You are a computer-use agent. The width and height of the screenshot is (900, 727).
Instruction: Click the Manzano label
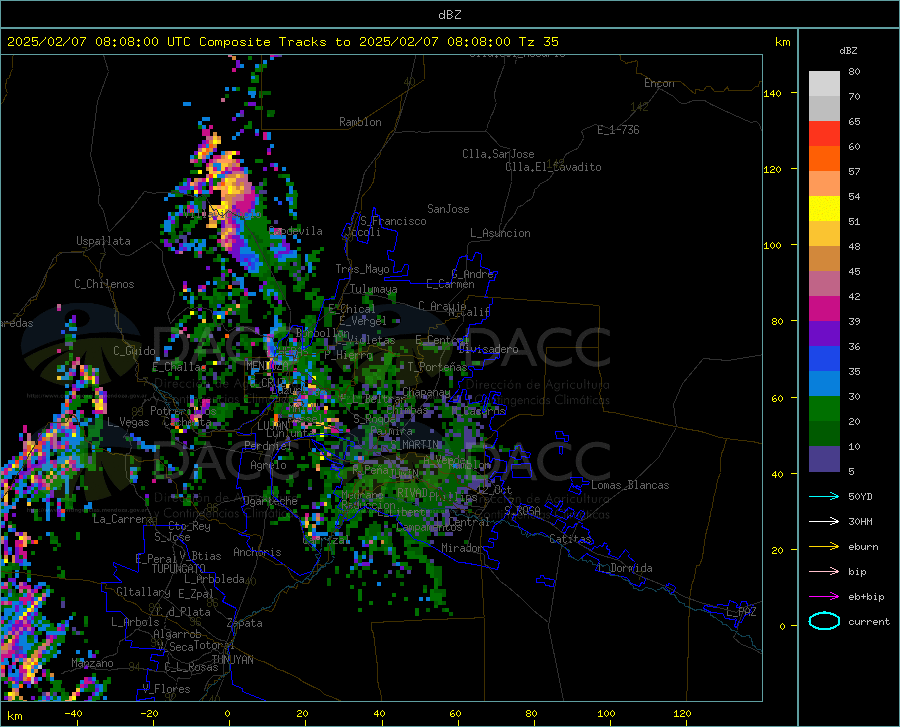(92, 663)
